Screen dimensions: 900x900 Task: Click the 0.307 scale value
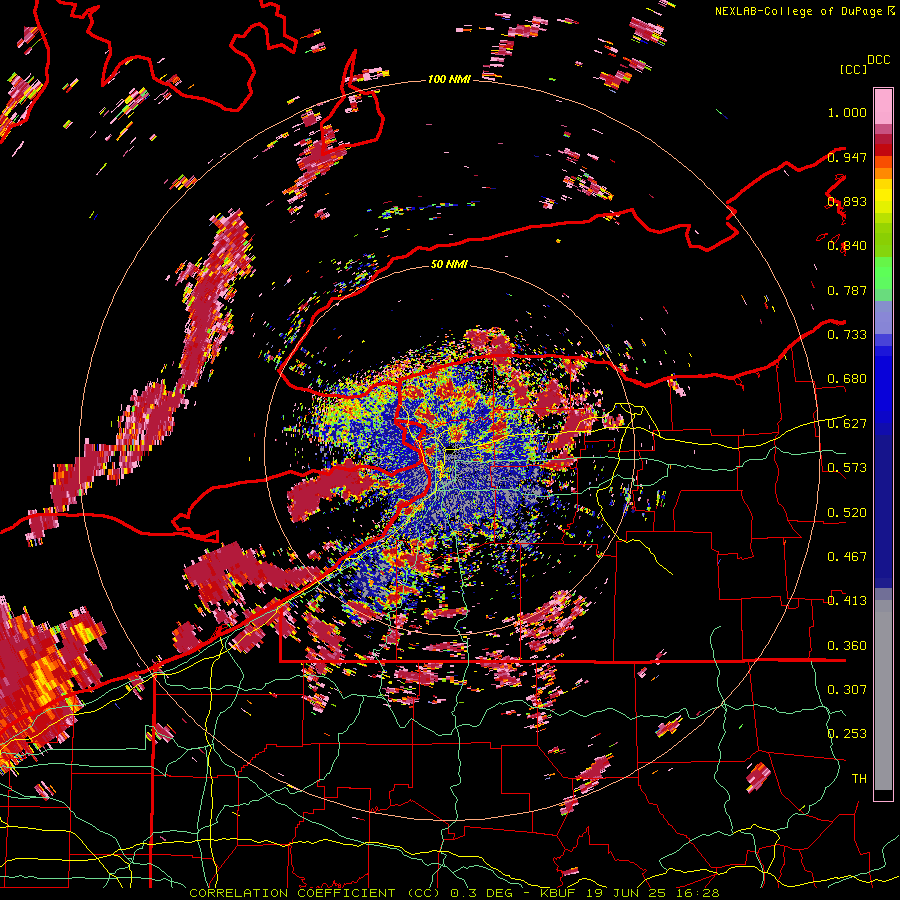click(x=847, y=690)
